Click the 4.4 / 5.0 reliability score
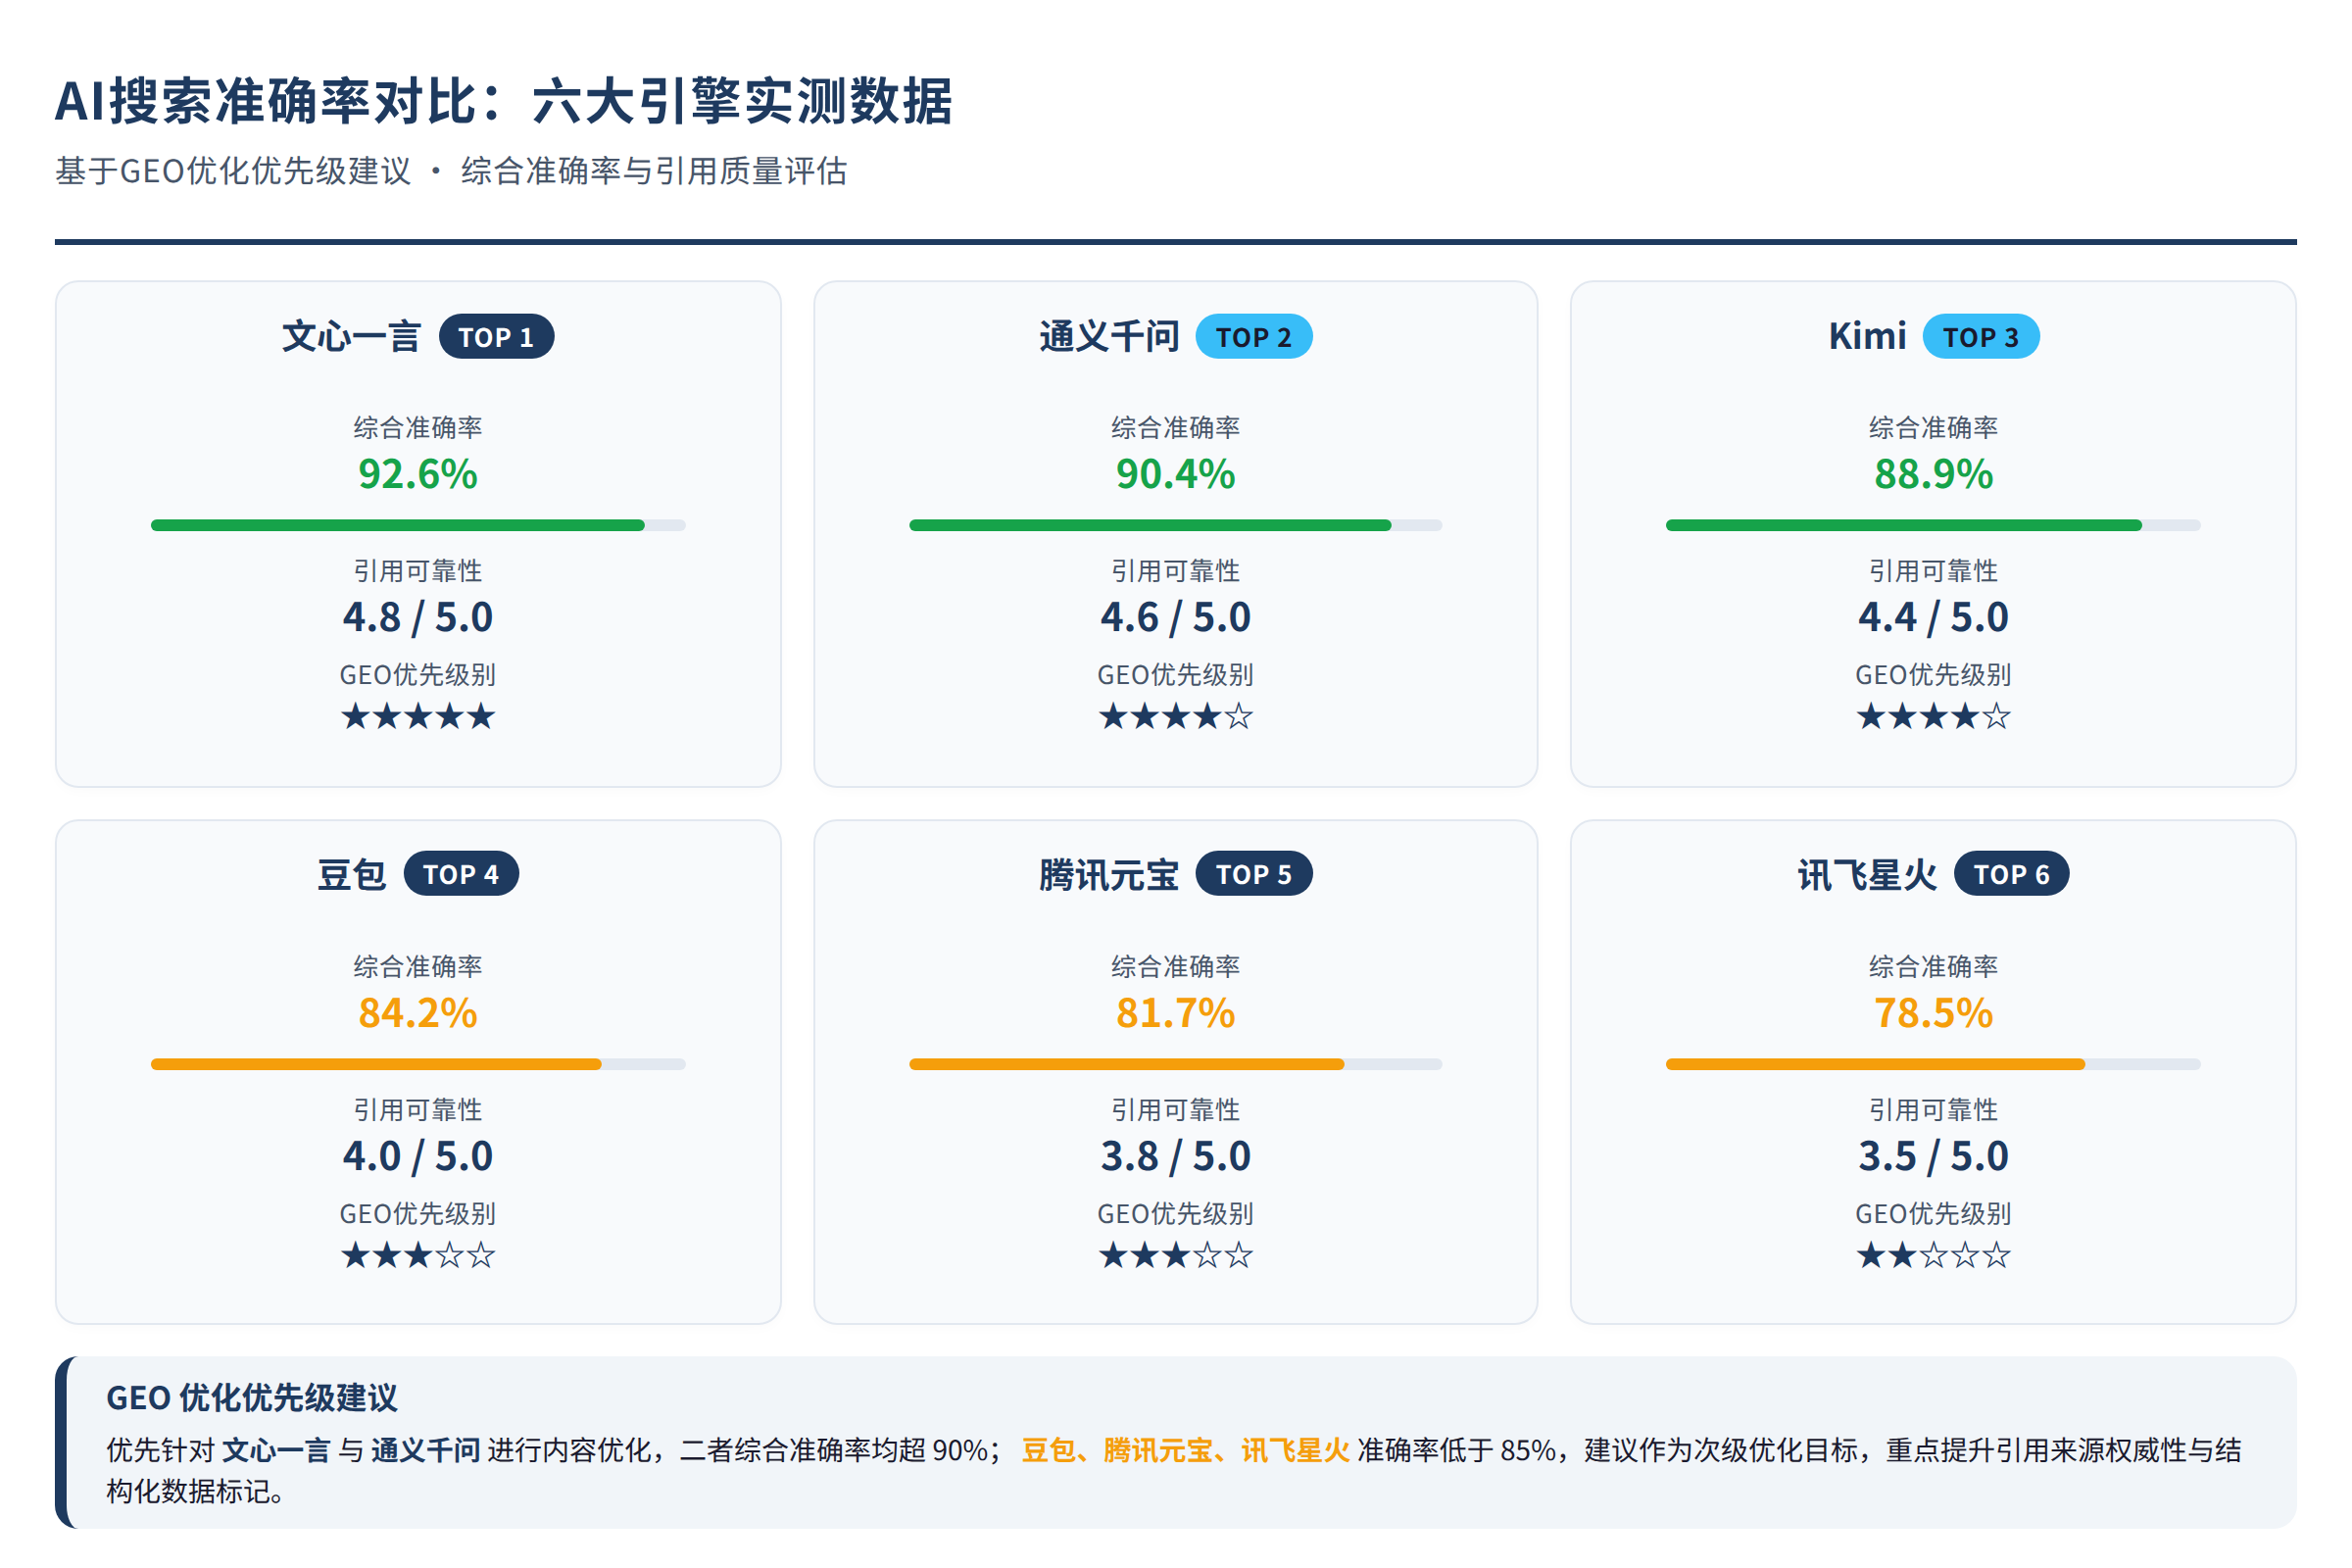The image size is (2352, 1568). point(1933,617)
